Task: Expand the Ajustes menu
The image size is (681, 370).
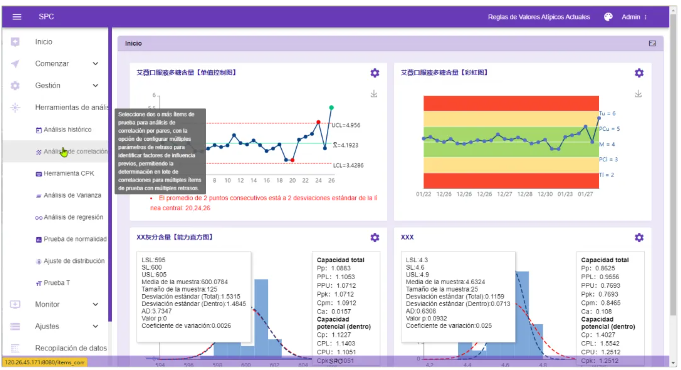Action: tap(96, 326)
